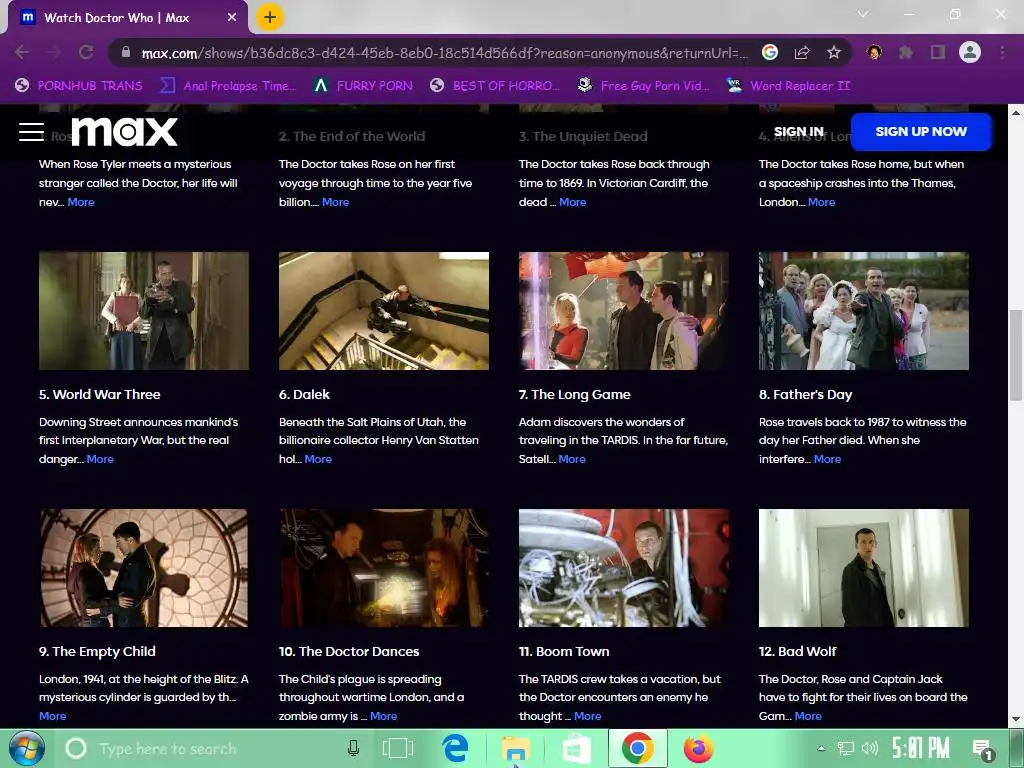The height and width of the screenshot is (768, 1024).
Task: Open the World War Three episode thumbnail
Action: click(144, 311)
